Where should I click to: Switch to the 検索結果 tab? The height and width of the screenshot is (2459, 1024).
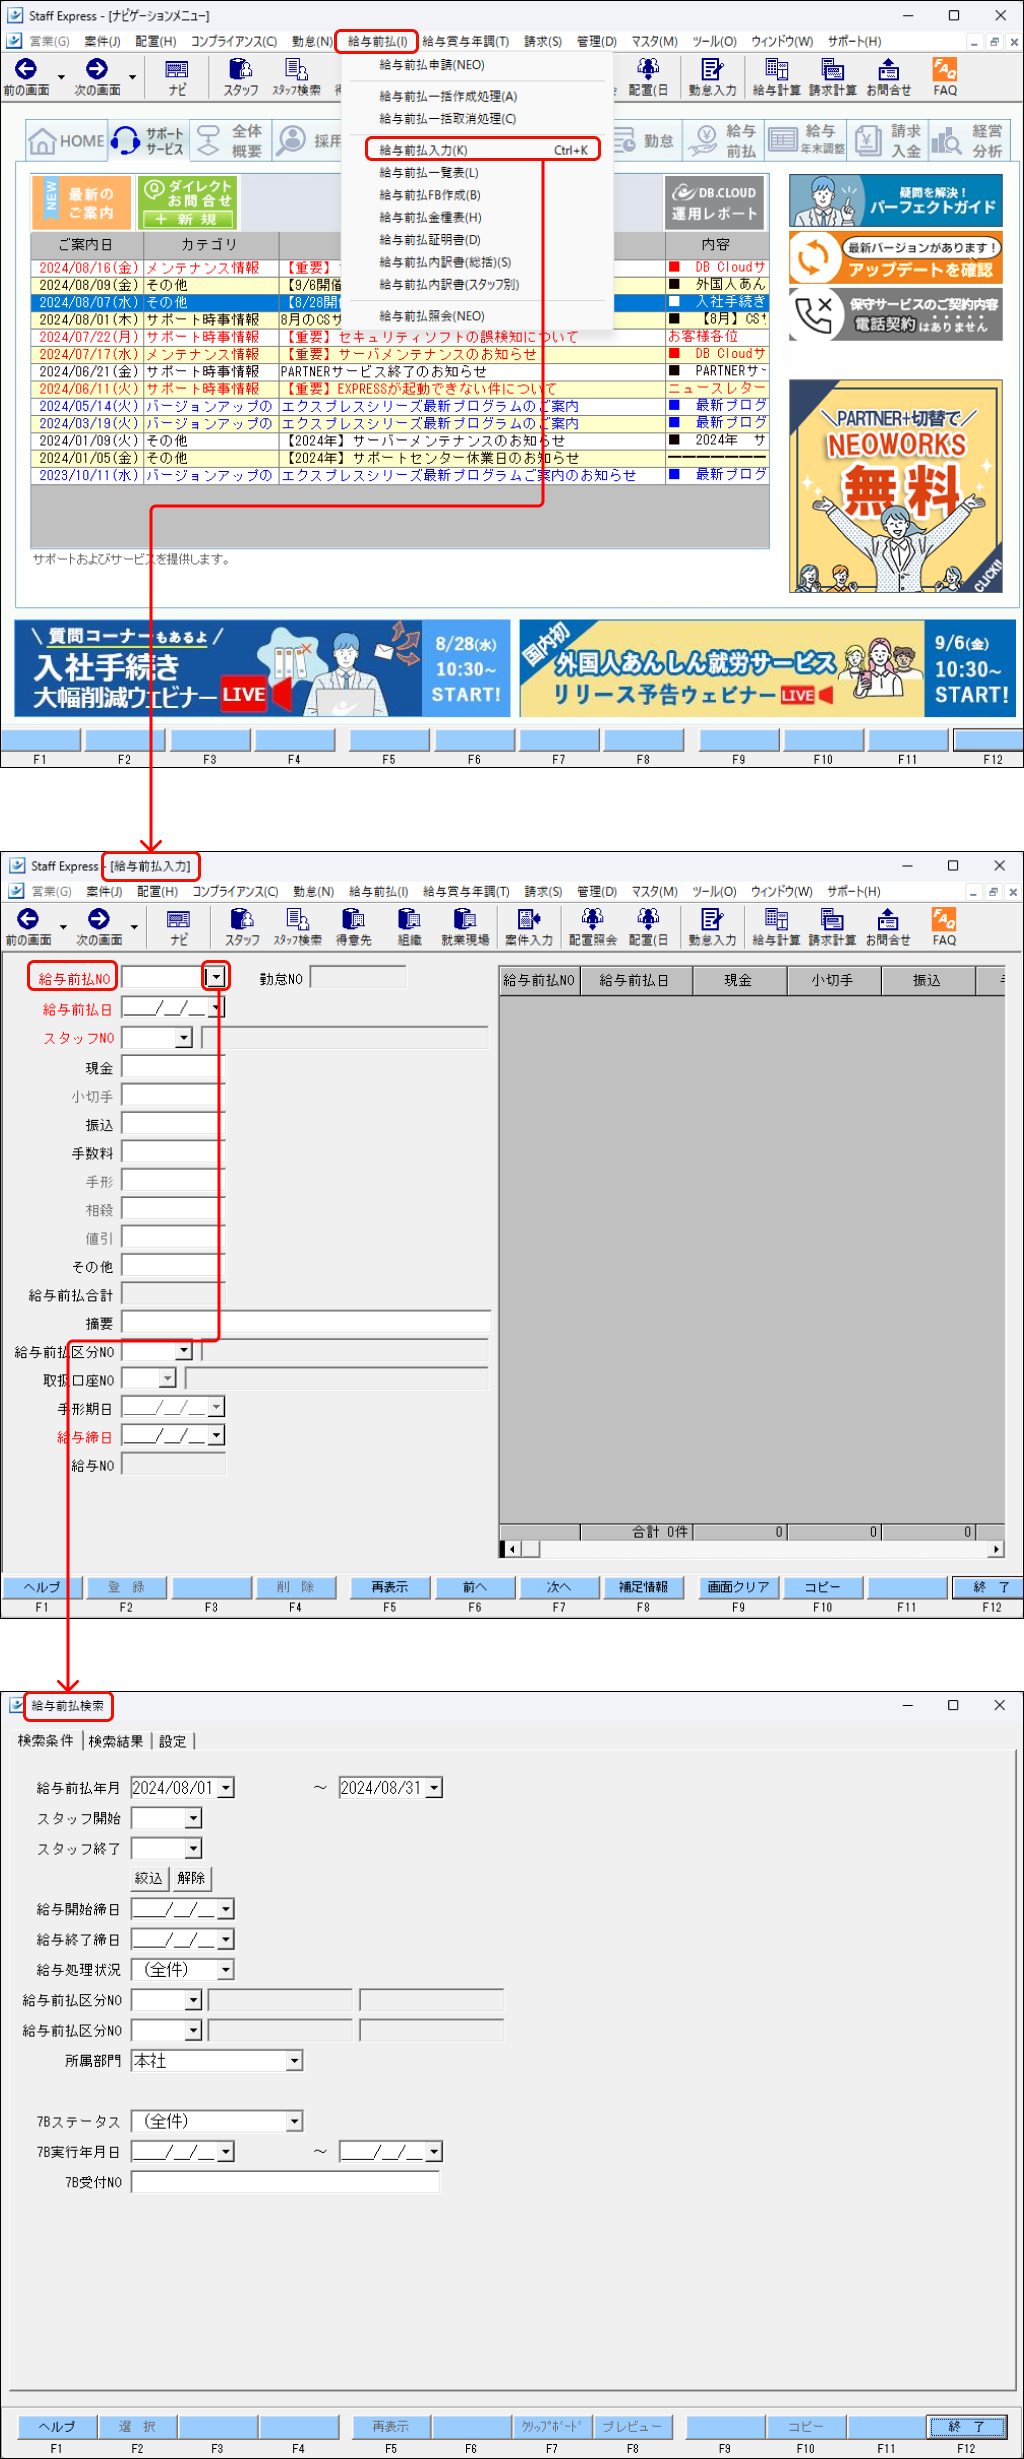[x=116, y=1741]
